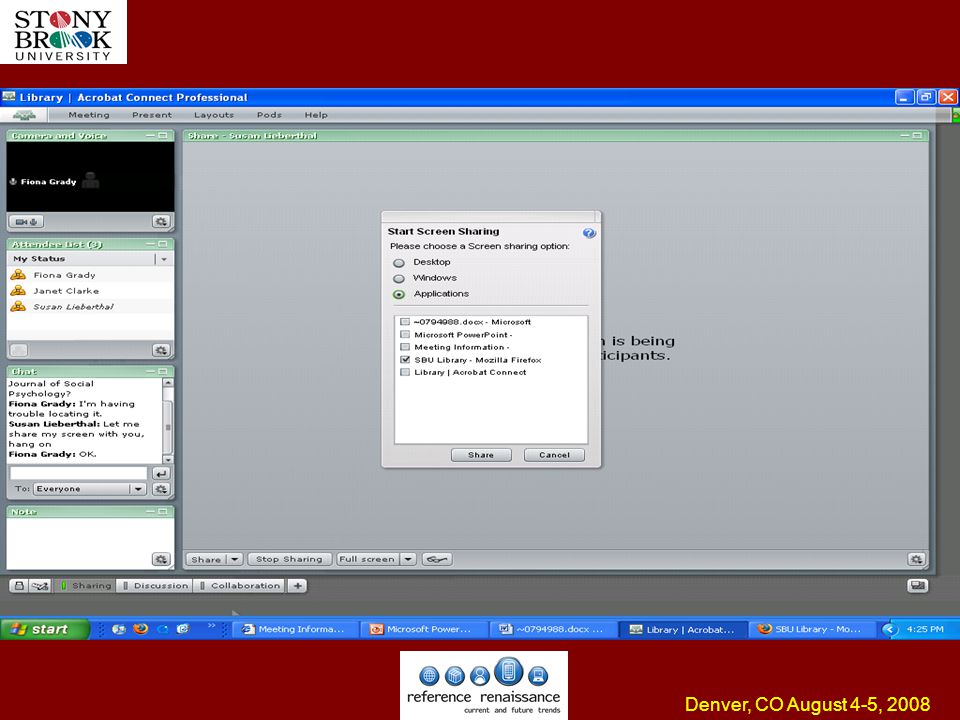The height and width of the screenshot is (720, 960).
Task: Open the Camera and Voice pod options gear
Action: coord(161,222)
